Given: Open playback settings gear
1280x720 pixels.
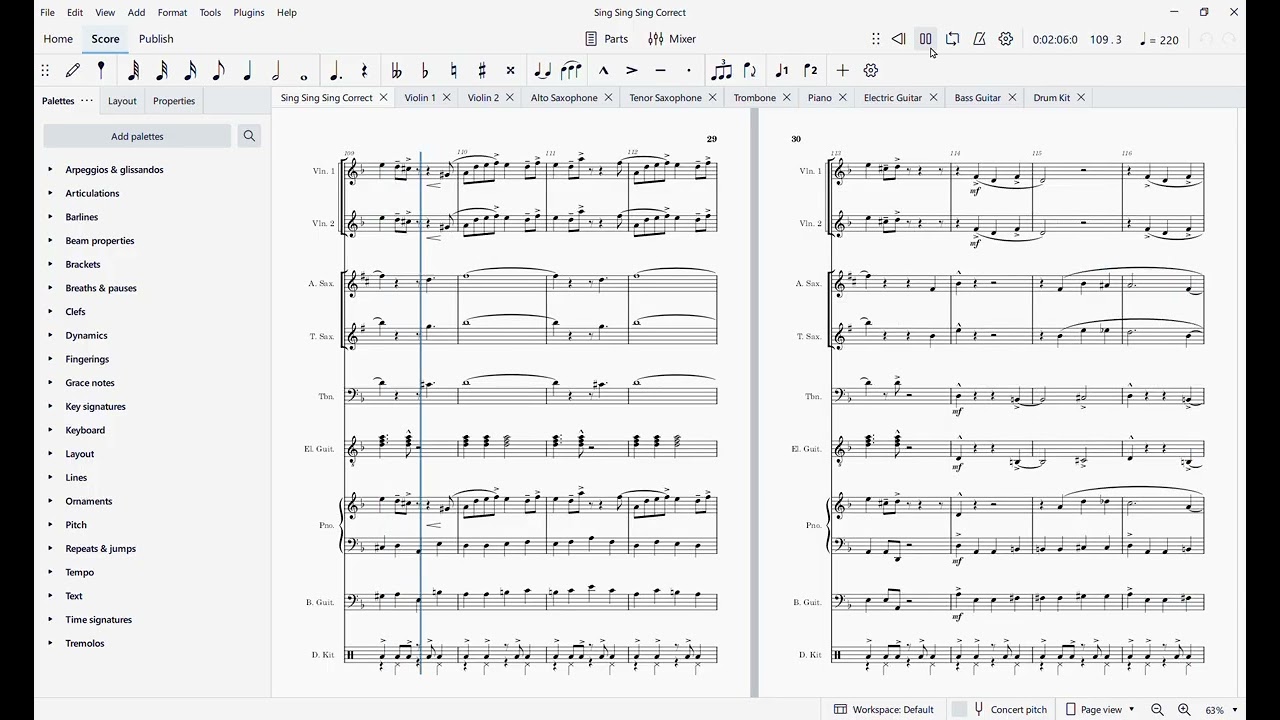Looking at the screenshot, I should coord(1006,39).
